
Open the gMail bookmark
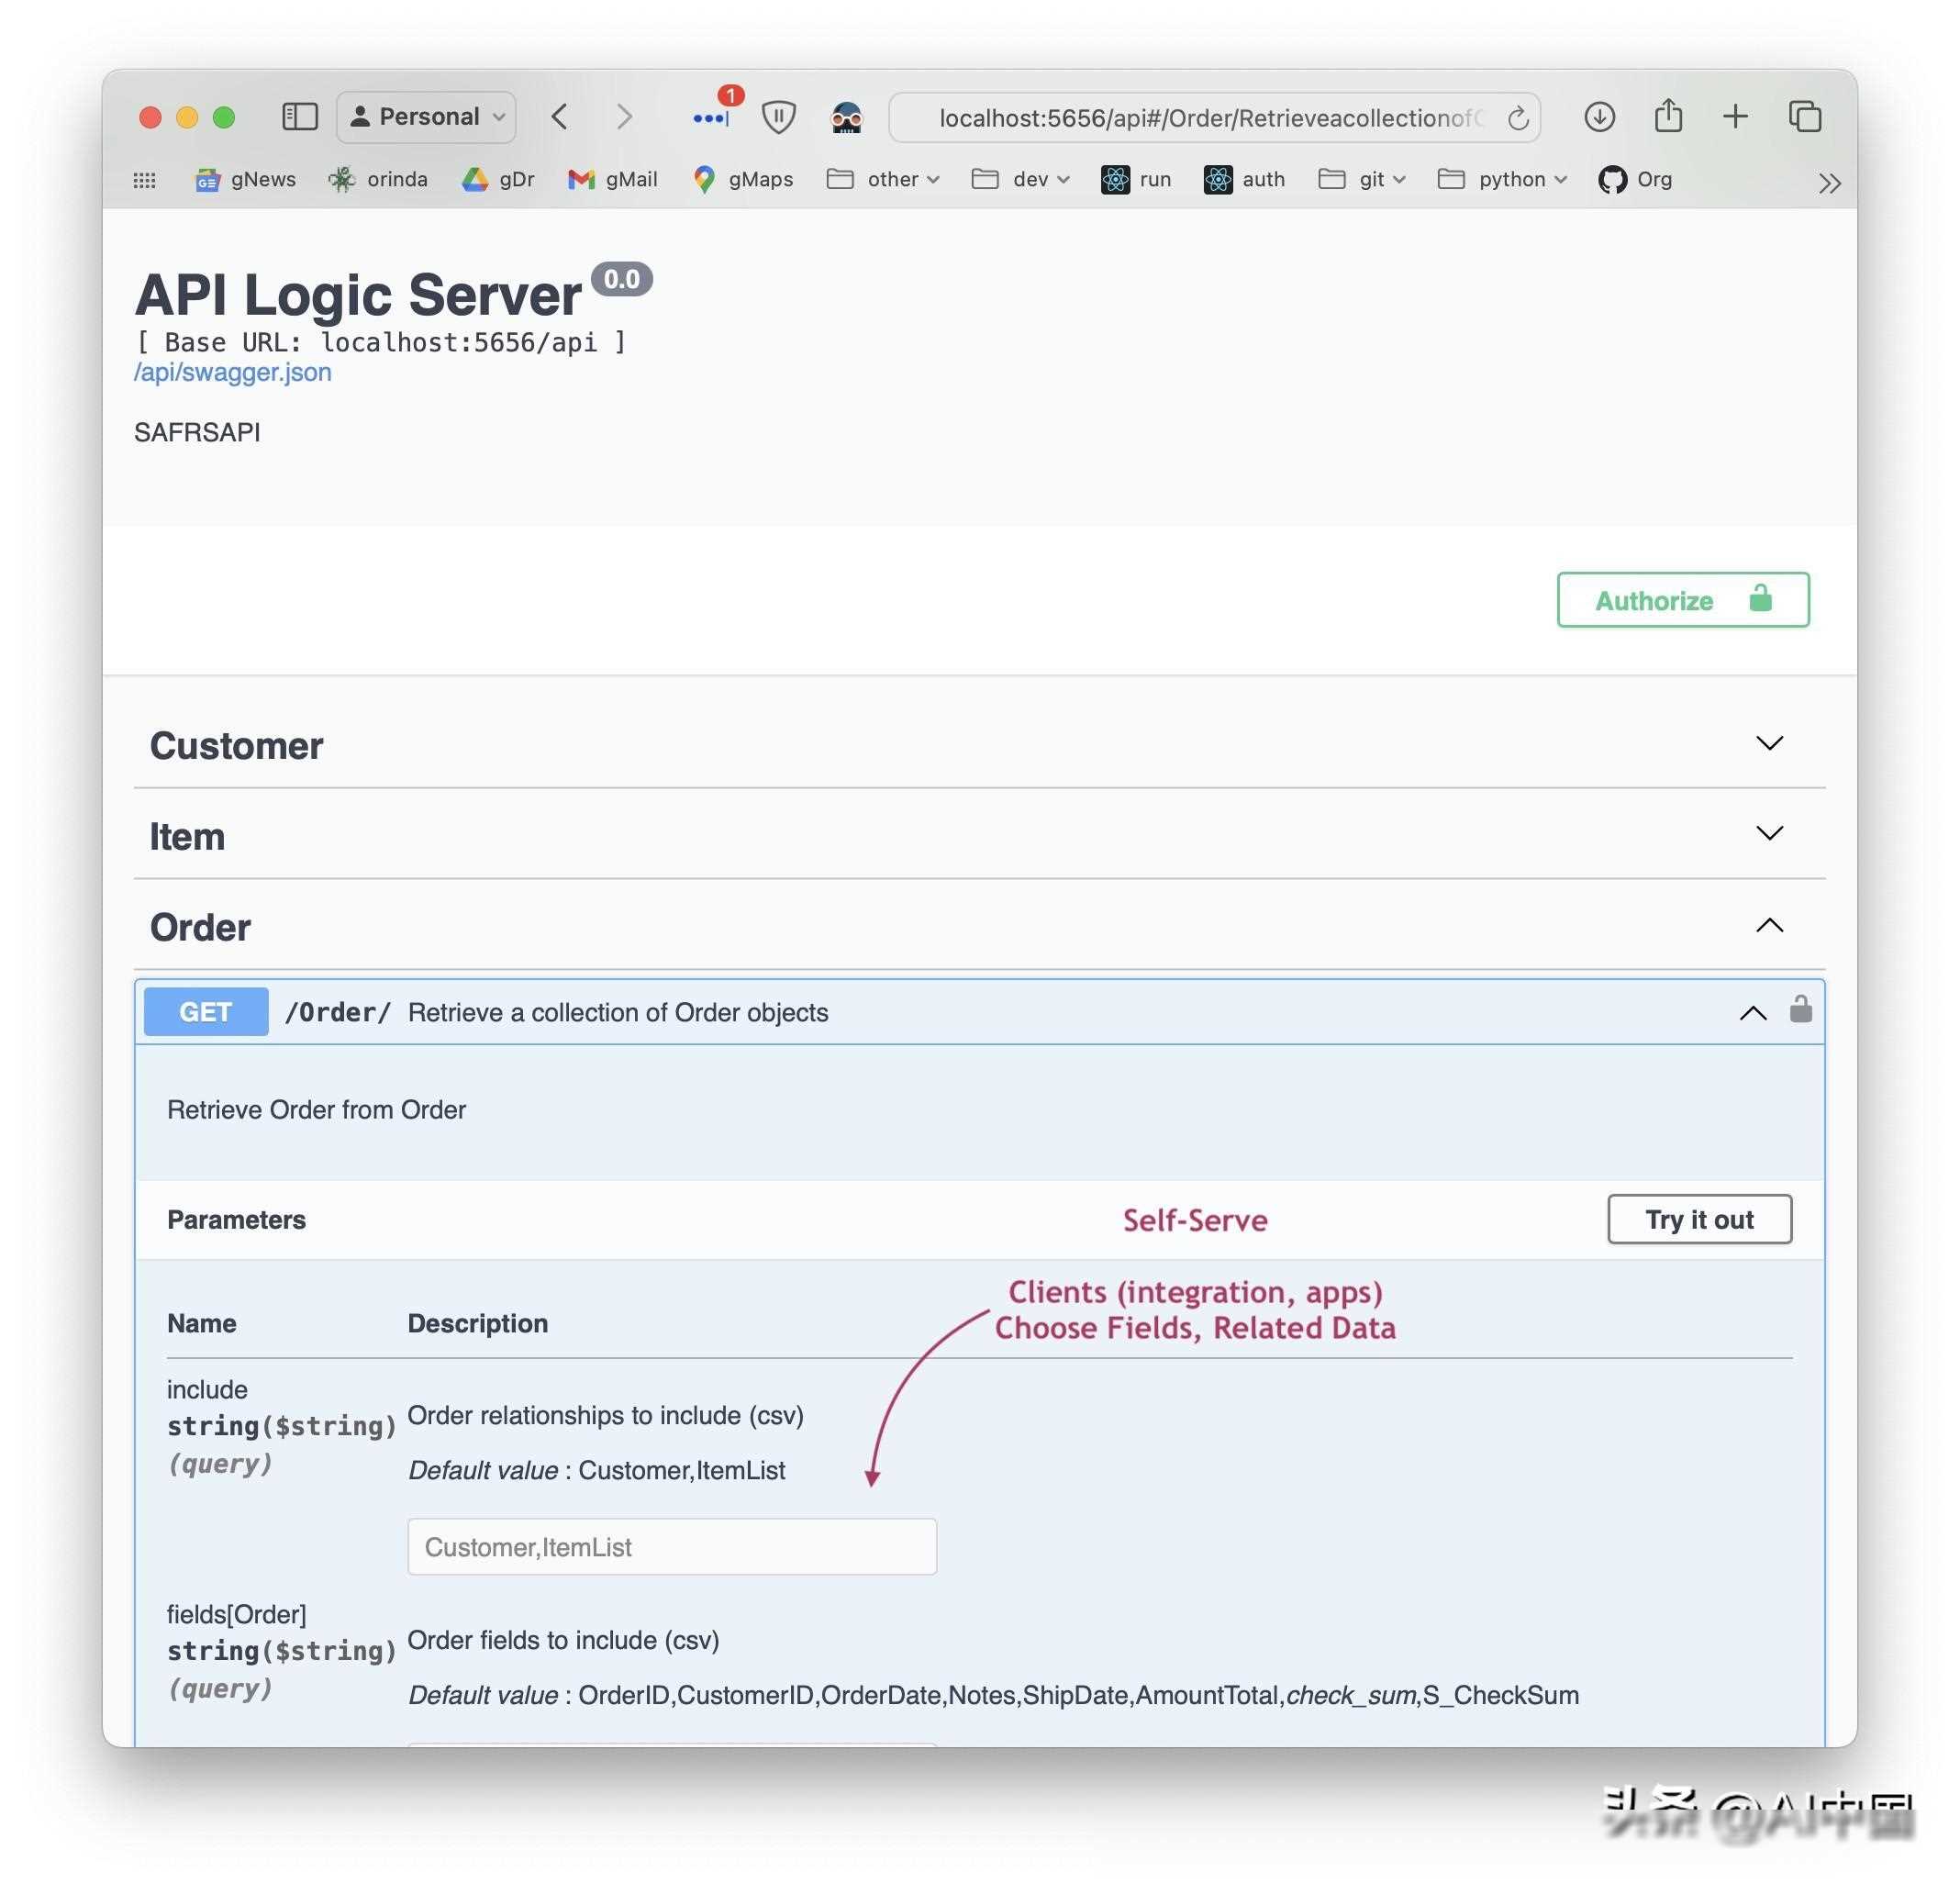(612, 180)
